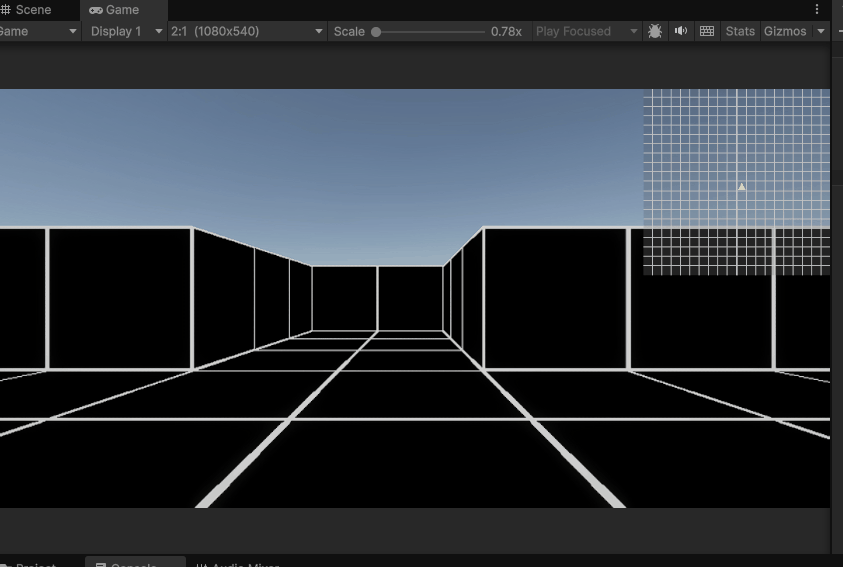Toggle Gizmos visibility
This screenshot has height=567, width=843.
[x=785, y=31]
